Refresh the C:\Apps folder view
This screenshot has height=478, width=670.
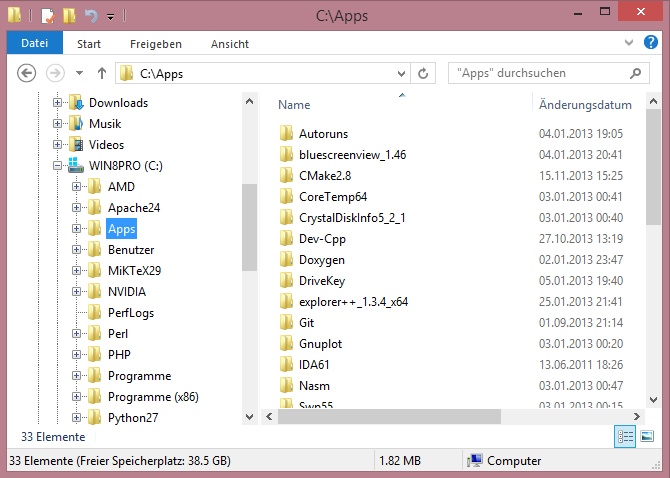(423, 73)
